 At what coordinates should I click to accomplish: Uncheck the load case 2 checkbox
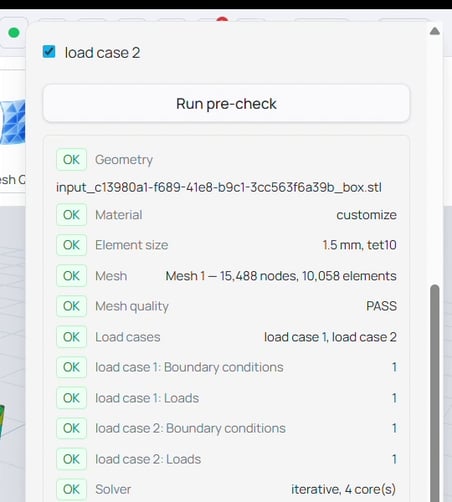[x=49, y=52]
